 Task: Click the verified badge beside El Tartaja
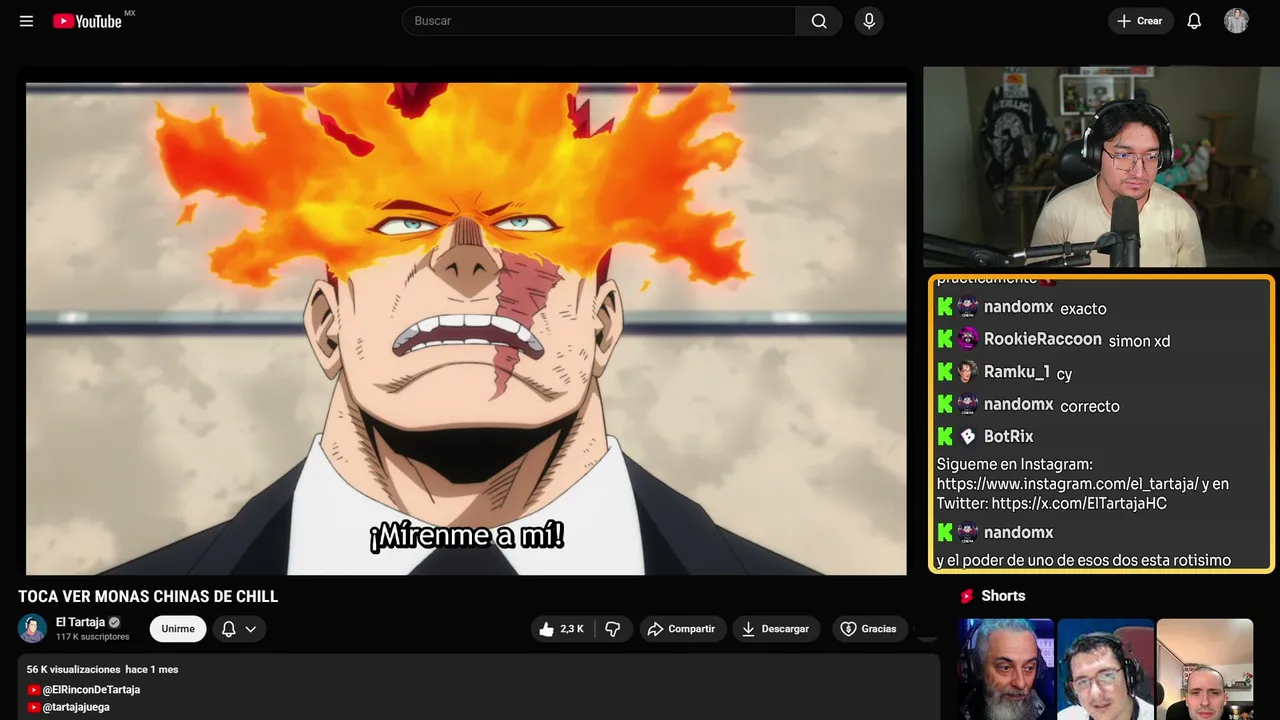[114, 622]
